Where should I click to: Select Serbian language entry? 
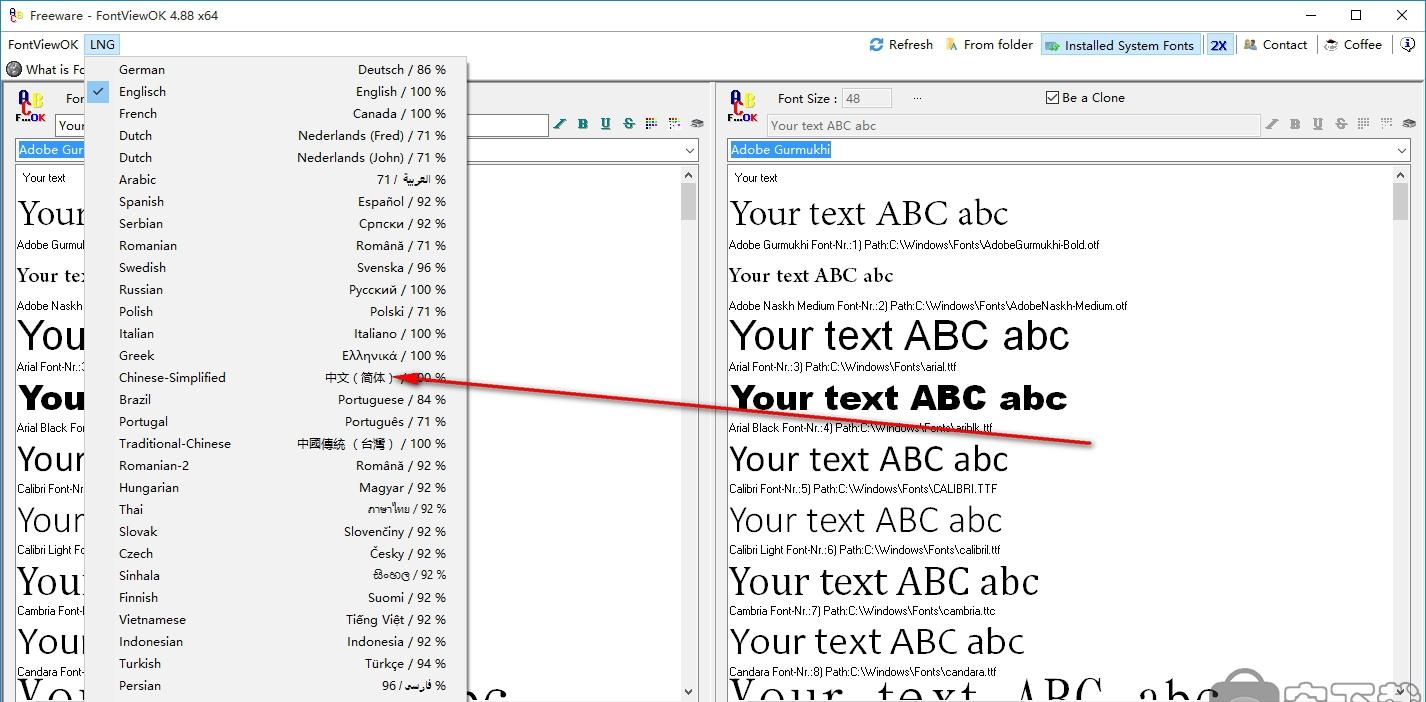(x=276, y=224)
